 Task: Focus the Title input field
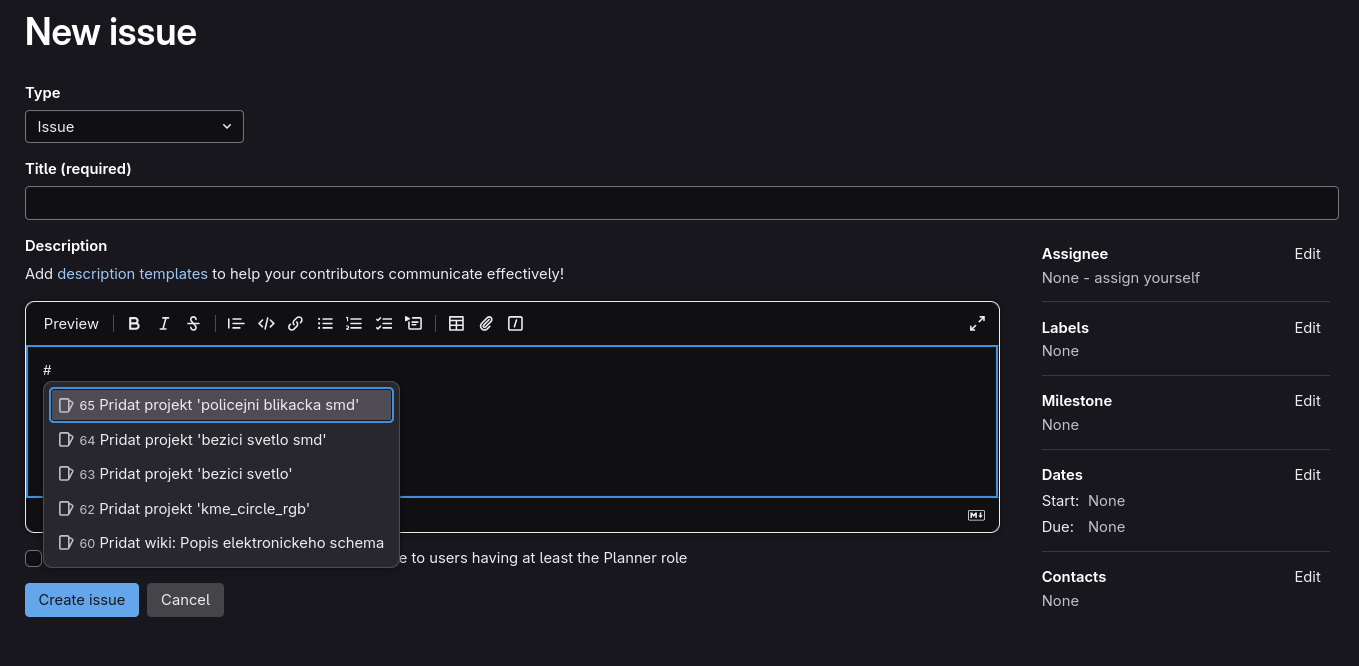pos(681,203)
